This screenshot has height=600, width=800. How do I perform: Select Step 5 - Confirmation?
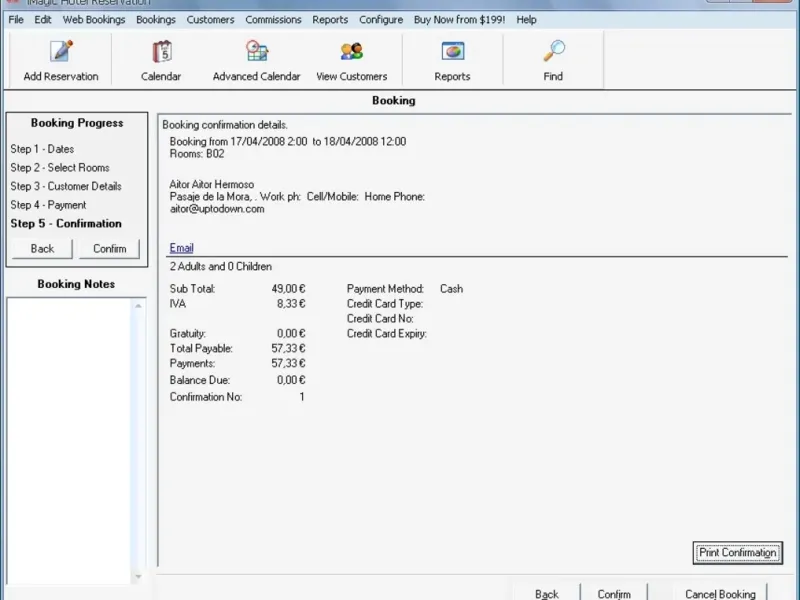point(66,223)
